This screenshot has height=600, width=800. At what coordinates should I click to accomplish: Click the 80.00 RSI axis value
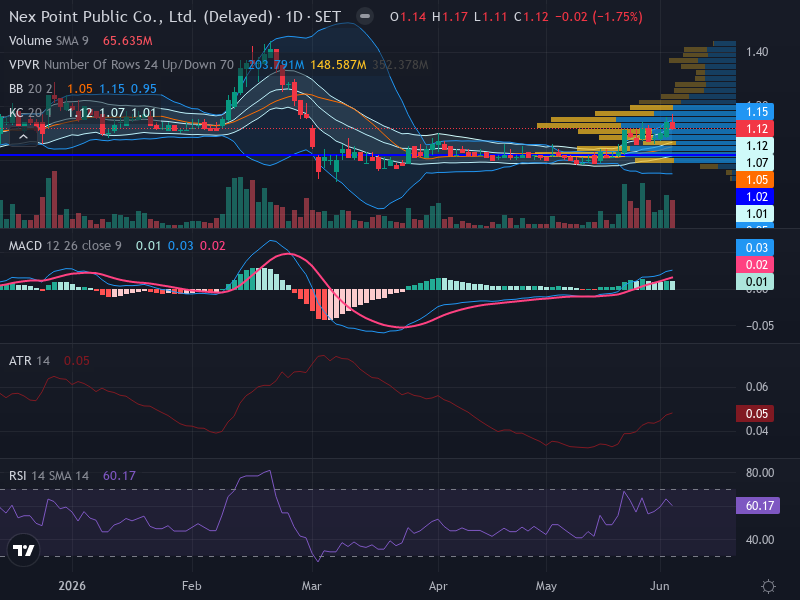click(x=760, y=472)
